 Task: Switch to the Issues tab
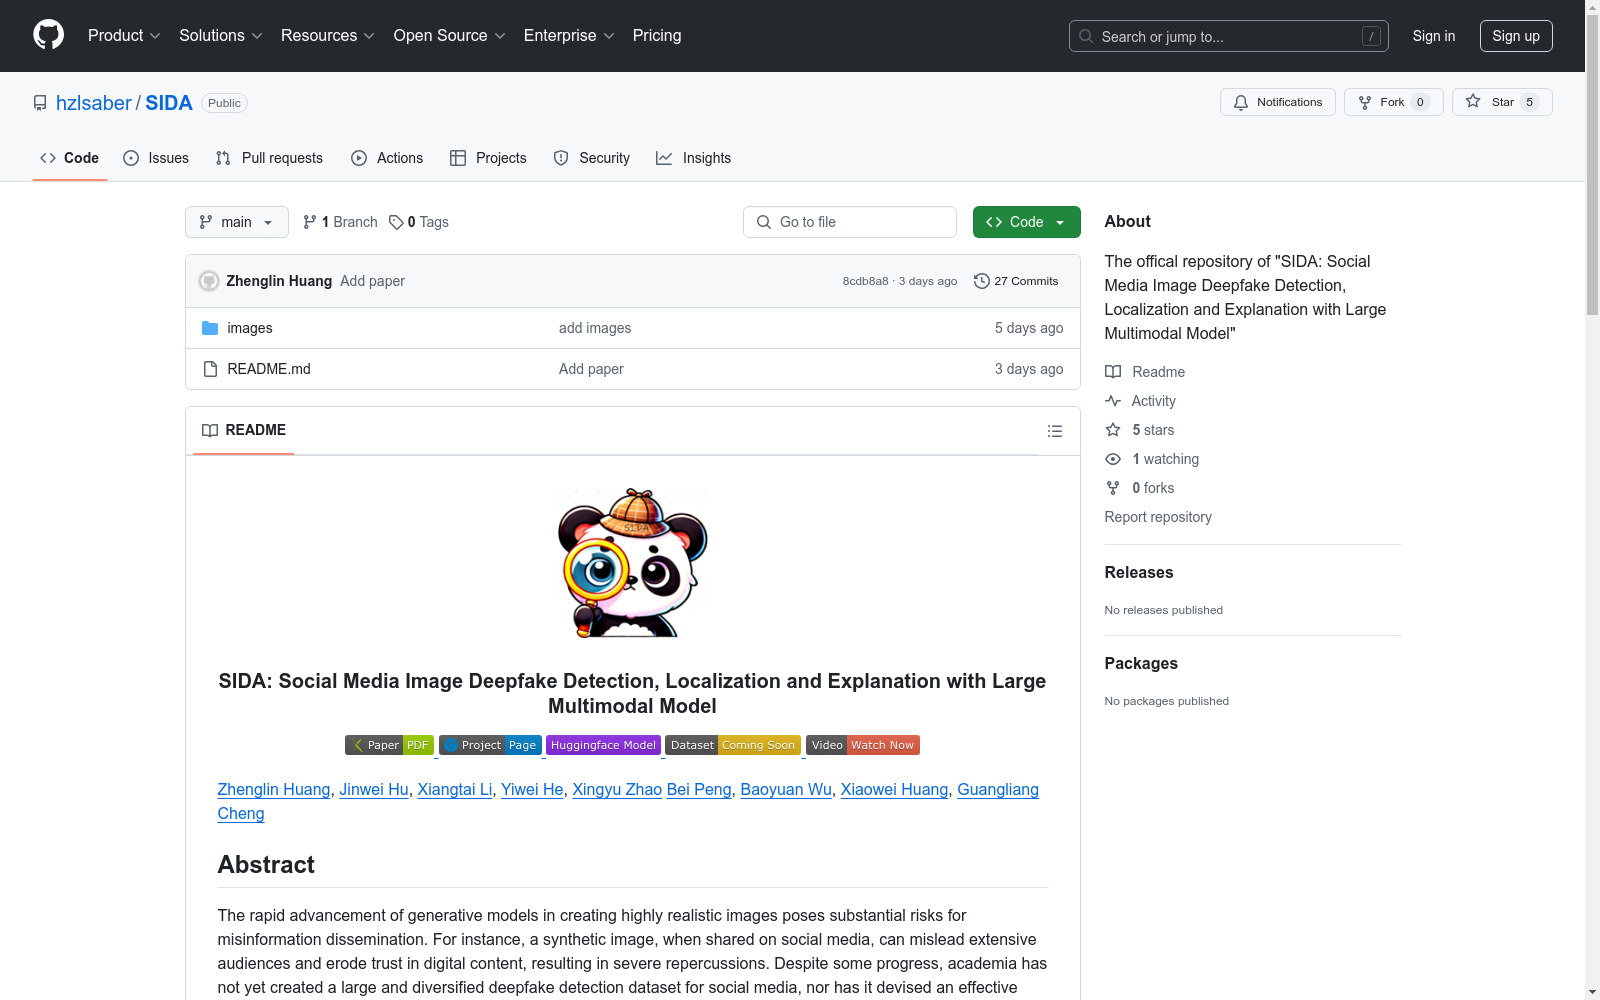[x=156, y=158]
